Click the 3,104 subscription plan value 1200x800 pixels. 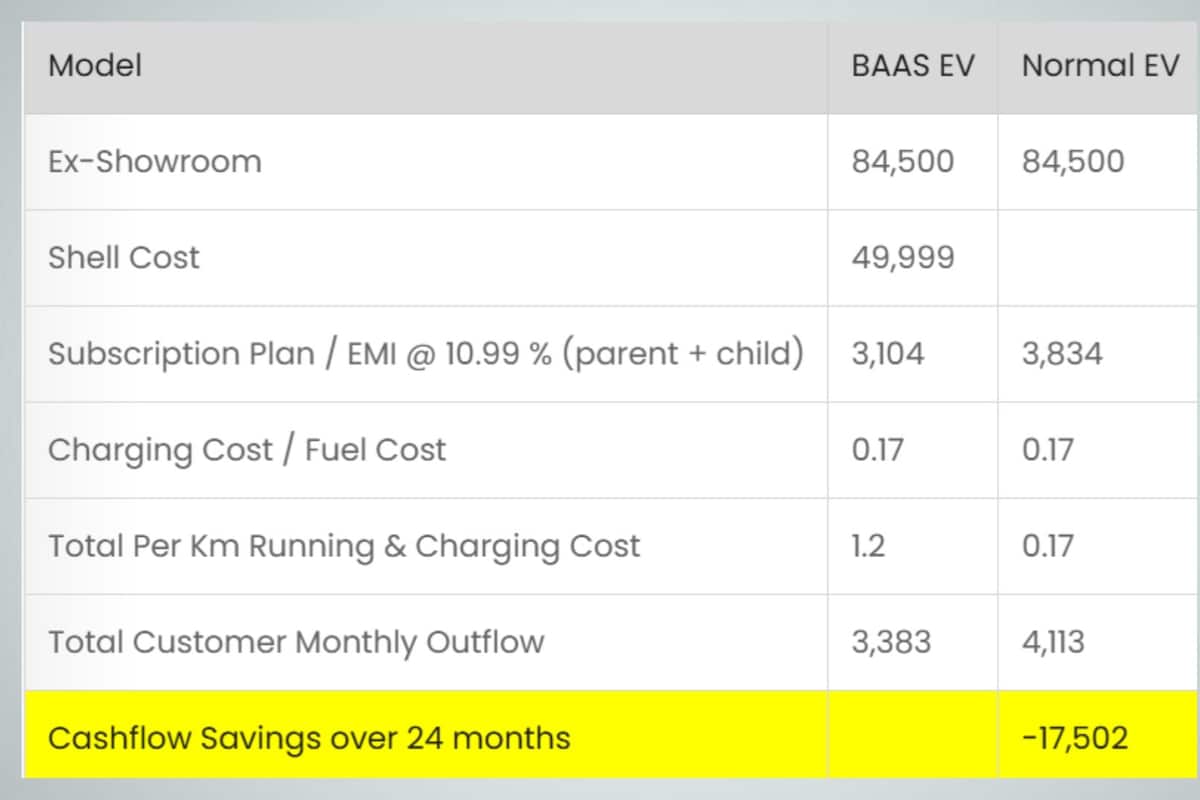889,354
